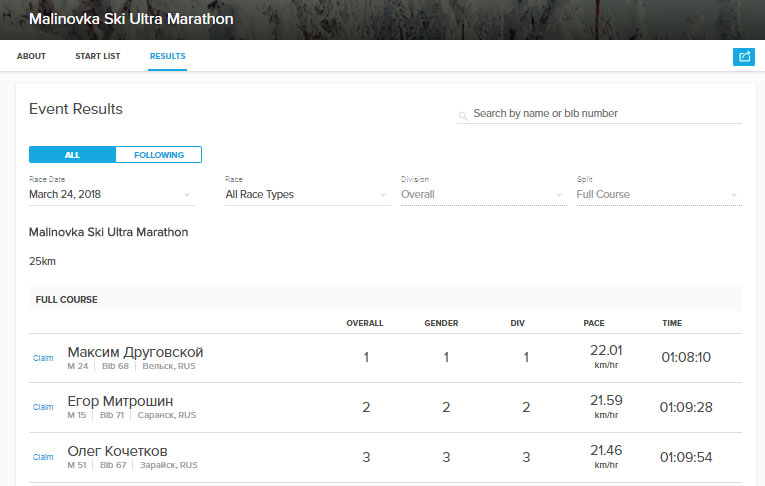Open the START LIST tab

[98, 56]
